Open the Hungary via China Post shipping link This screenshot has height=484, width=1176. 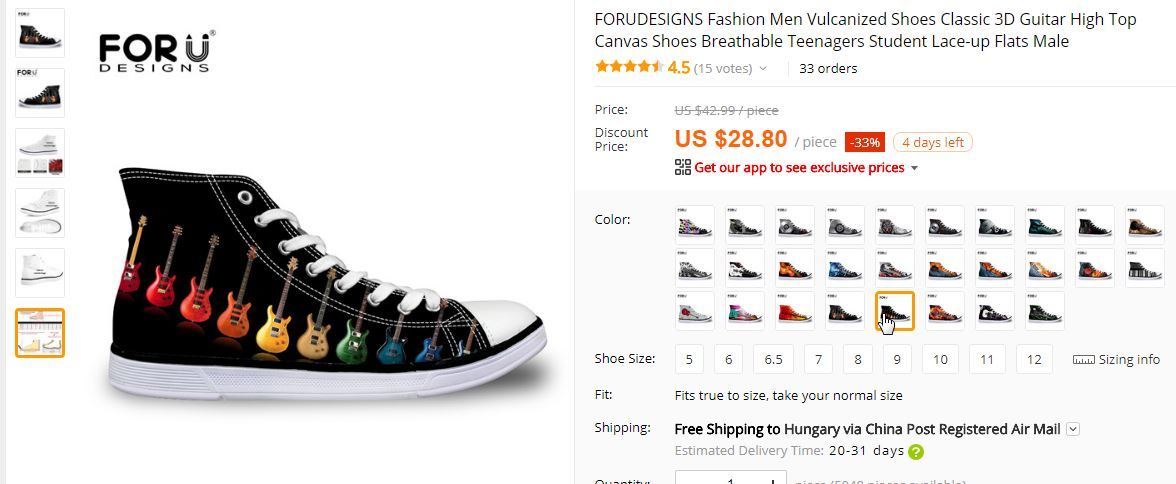tap(922, 429)
